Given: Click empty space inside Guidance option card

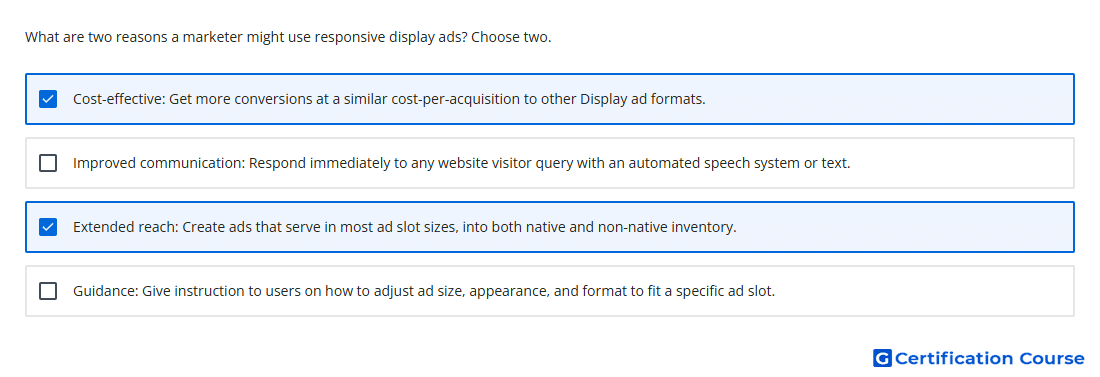Looking at the screenshot, I should 926,291.
